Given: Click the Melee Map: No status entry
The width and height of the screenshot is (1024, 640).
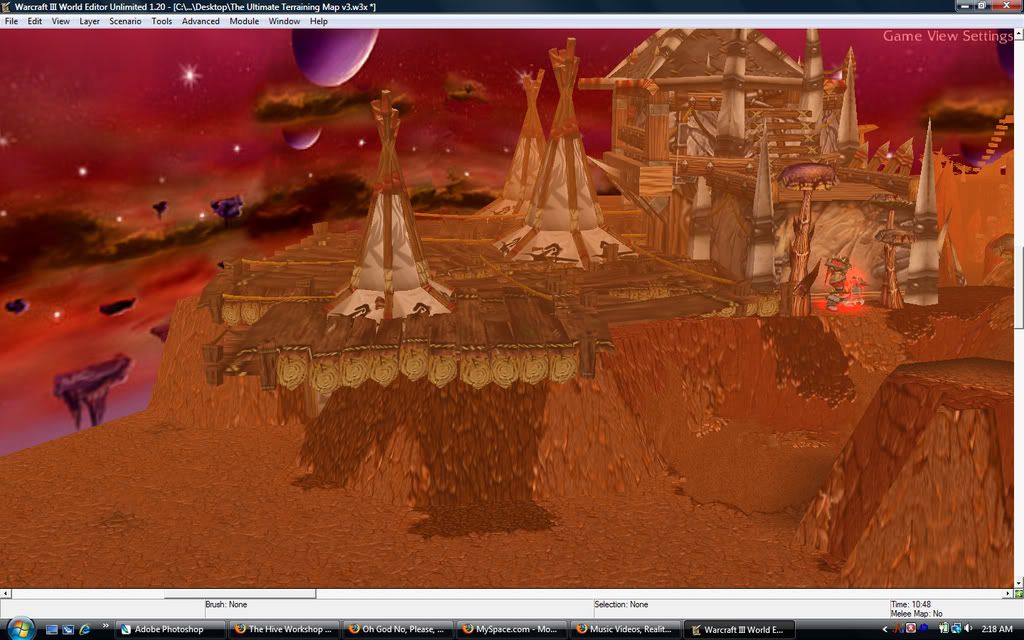Looking at the screenshot, I should coord(916,614).
